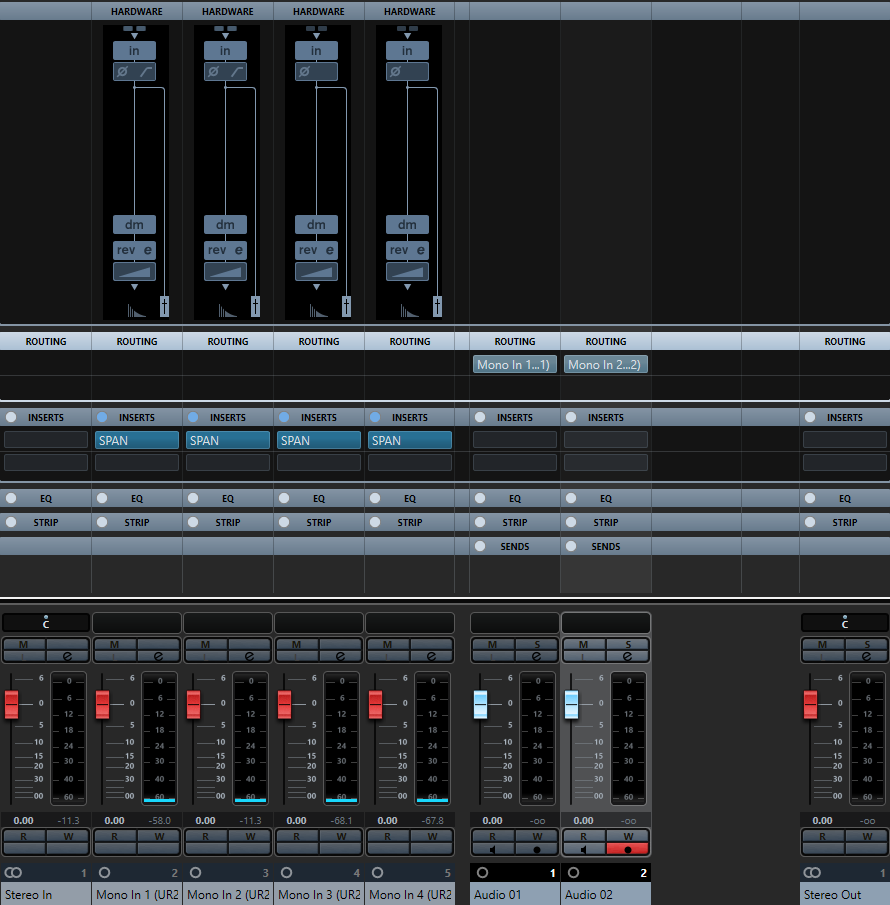This screenshot has height=905, width=890.
Task: Solo the Audio 01 channel
Action: (x=537, y=644)
